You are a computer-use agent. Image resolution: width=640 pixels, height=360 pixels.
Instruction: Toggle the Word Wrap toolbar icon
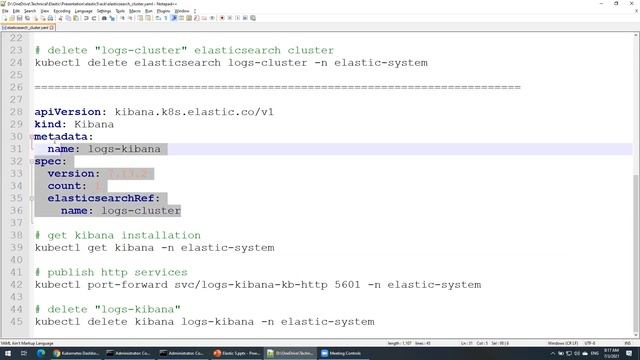coord(158,18)
